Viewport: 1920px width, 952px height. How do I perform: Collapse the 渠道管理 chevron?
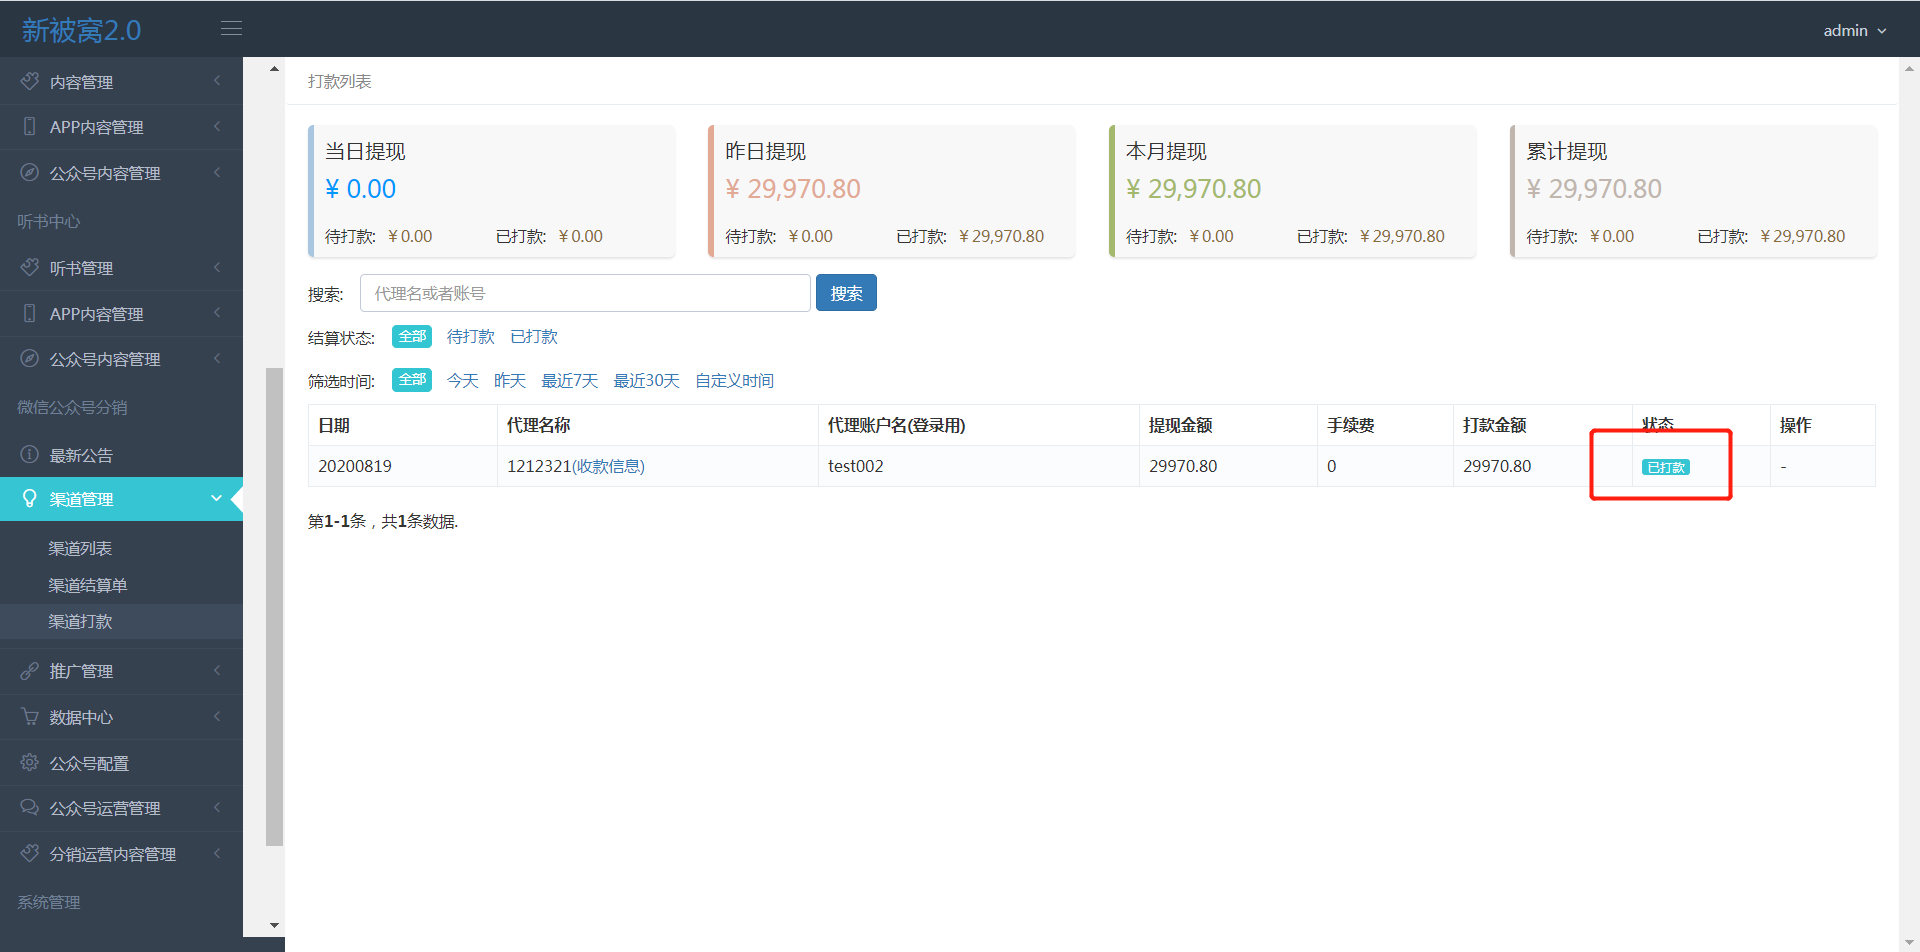216,498
